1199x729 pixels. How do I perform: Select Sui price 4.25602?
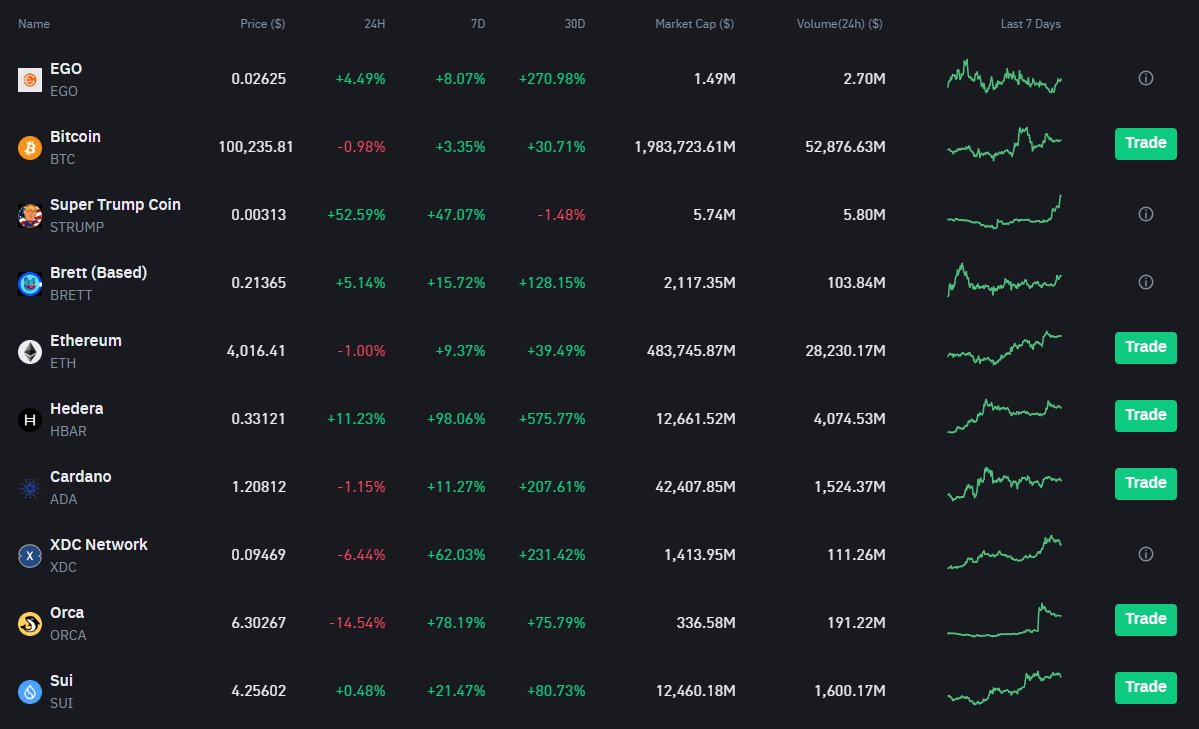pos(258,692)
